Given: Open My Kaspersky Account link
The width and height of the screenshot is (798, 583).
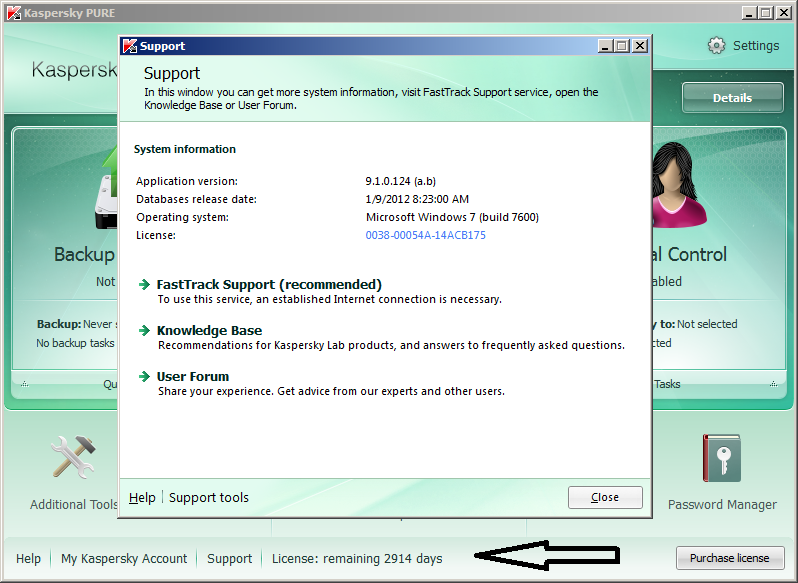Looking at the screenshot, I should point(124,559).
